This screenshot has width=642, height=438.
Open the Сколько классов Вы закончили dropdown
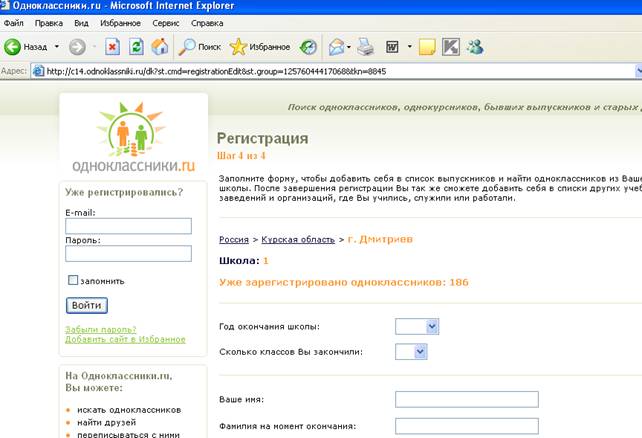[419, 351]
